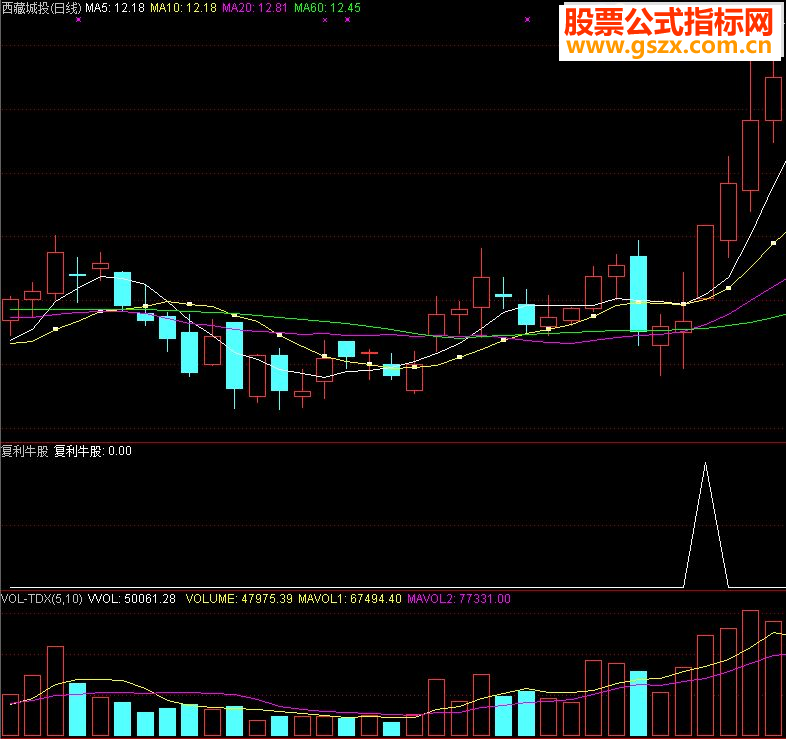The height and width of the screenshot is (739, 786).
Task: Select the VVOL: 50061.28 value
Action: (132, 599)
